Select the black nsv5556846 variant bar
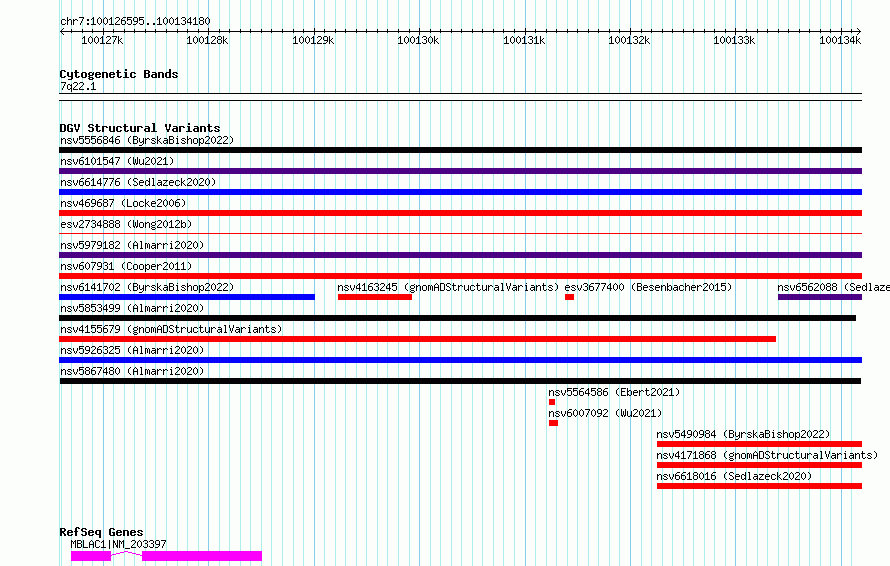This screenshot has height=566, width=890. tap(460, 150)
